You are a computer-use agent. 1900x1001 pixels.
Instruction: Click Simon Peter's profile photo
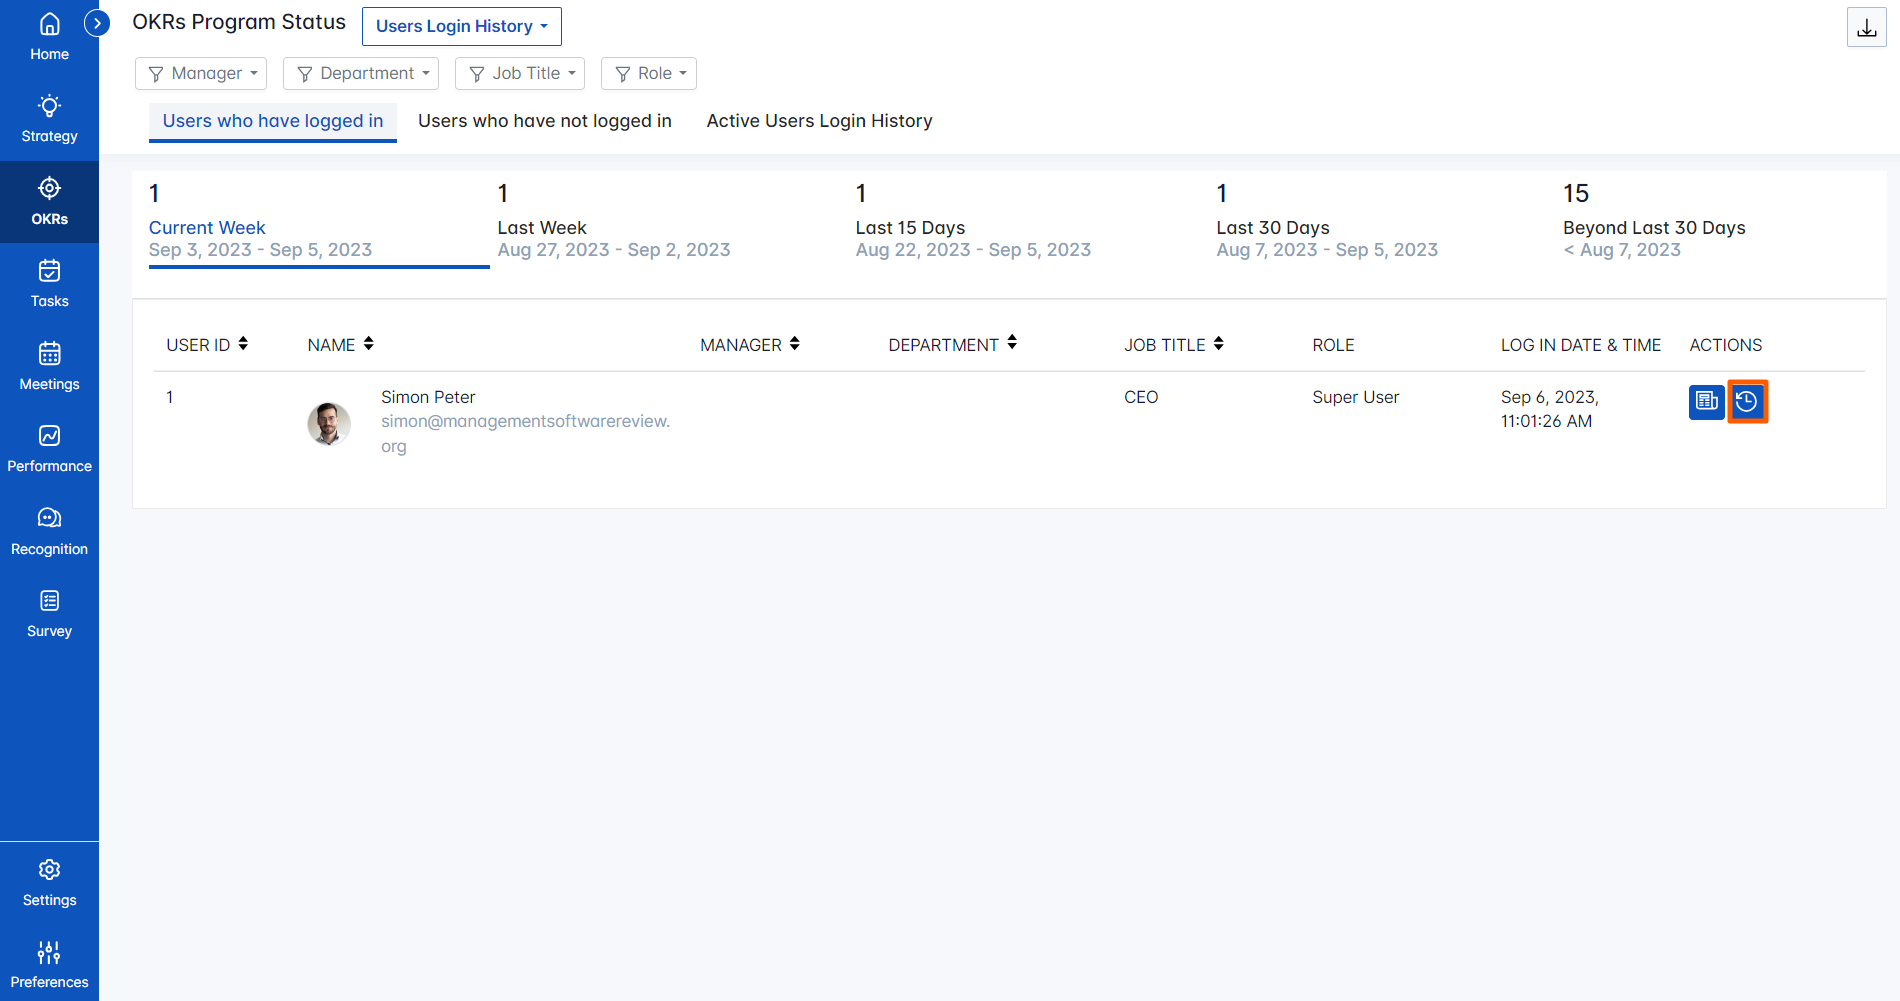tap(329, 424)
